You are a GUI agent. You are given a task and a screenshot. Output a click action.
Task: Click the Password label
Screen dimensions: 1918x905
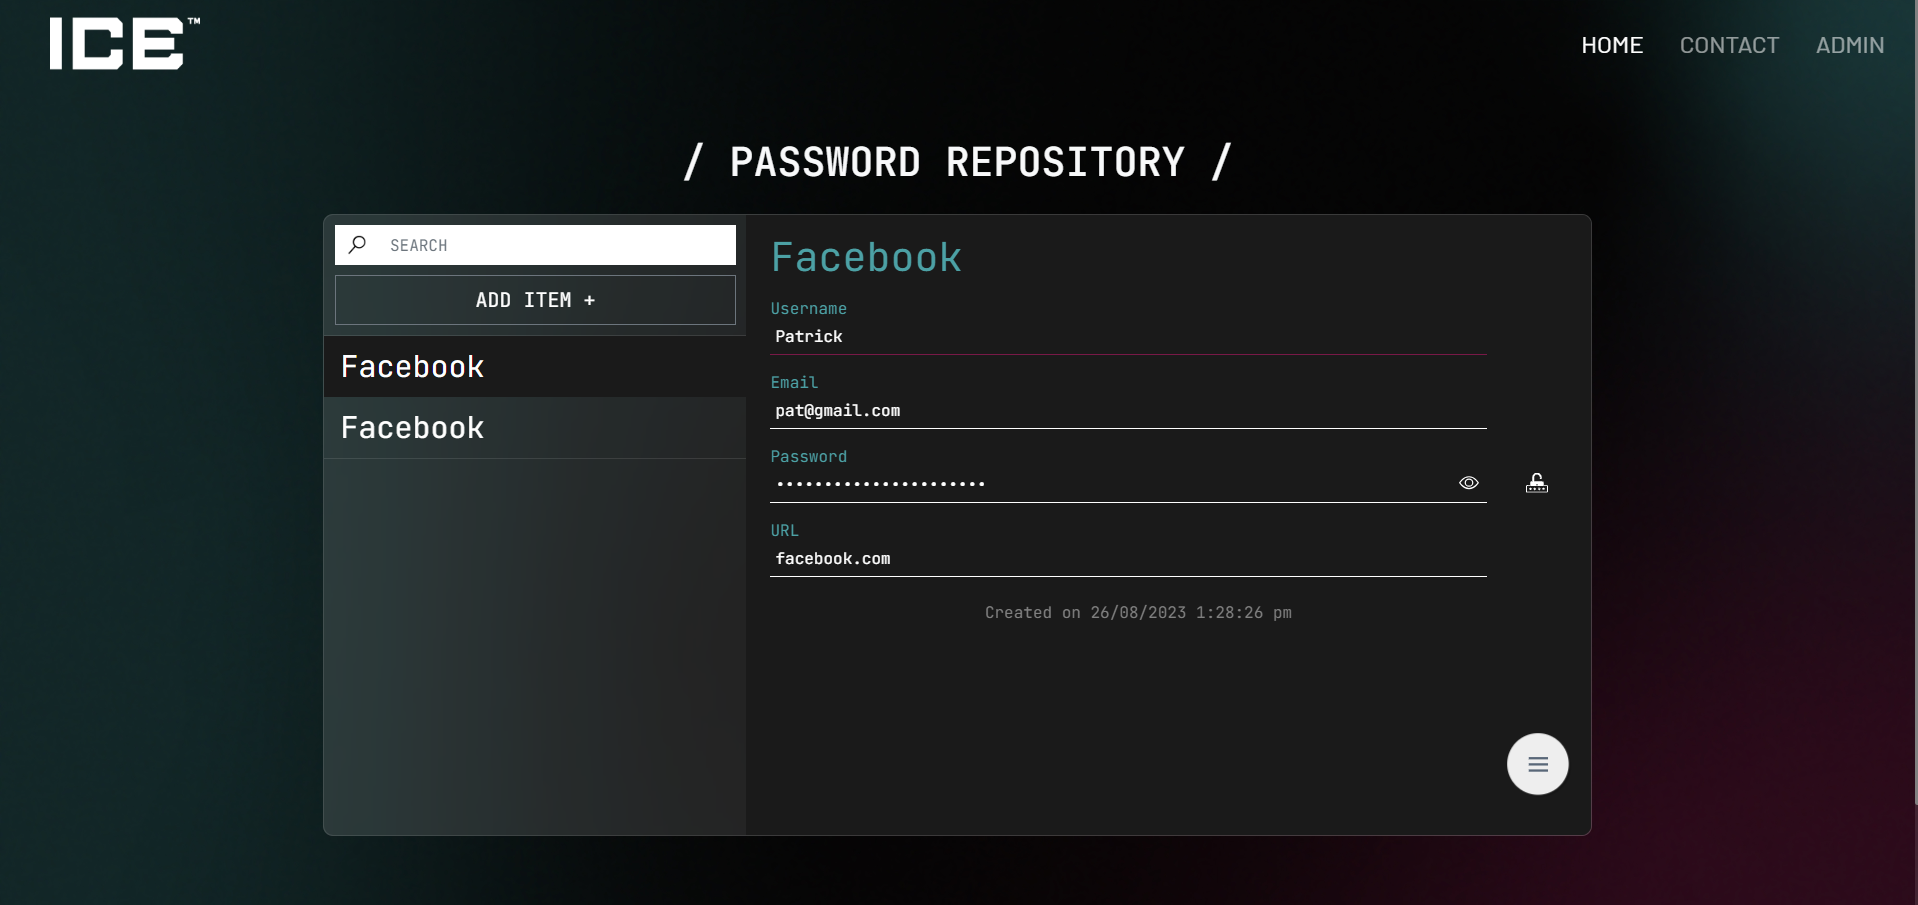tap(808, 456)
